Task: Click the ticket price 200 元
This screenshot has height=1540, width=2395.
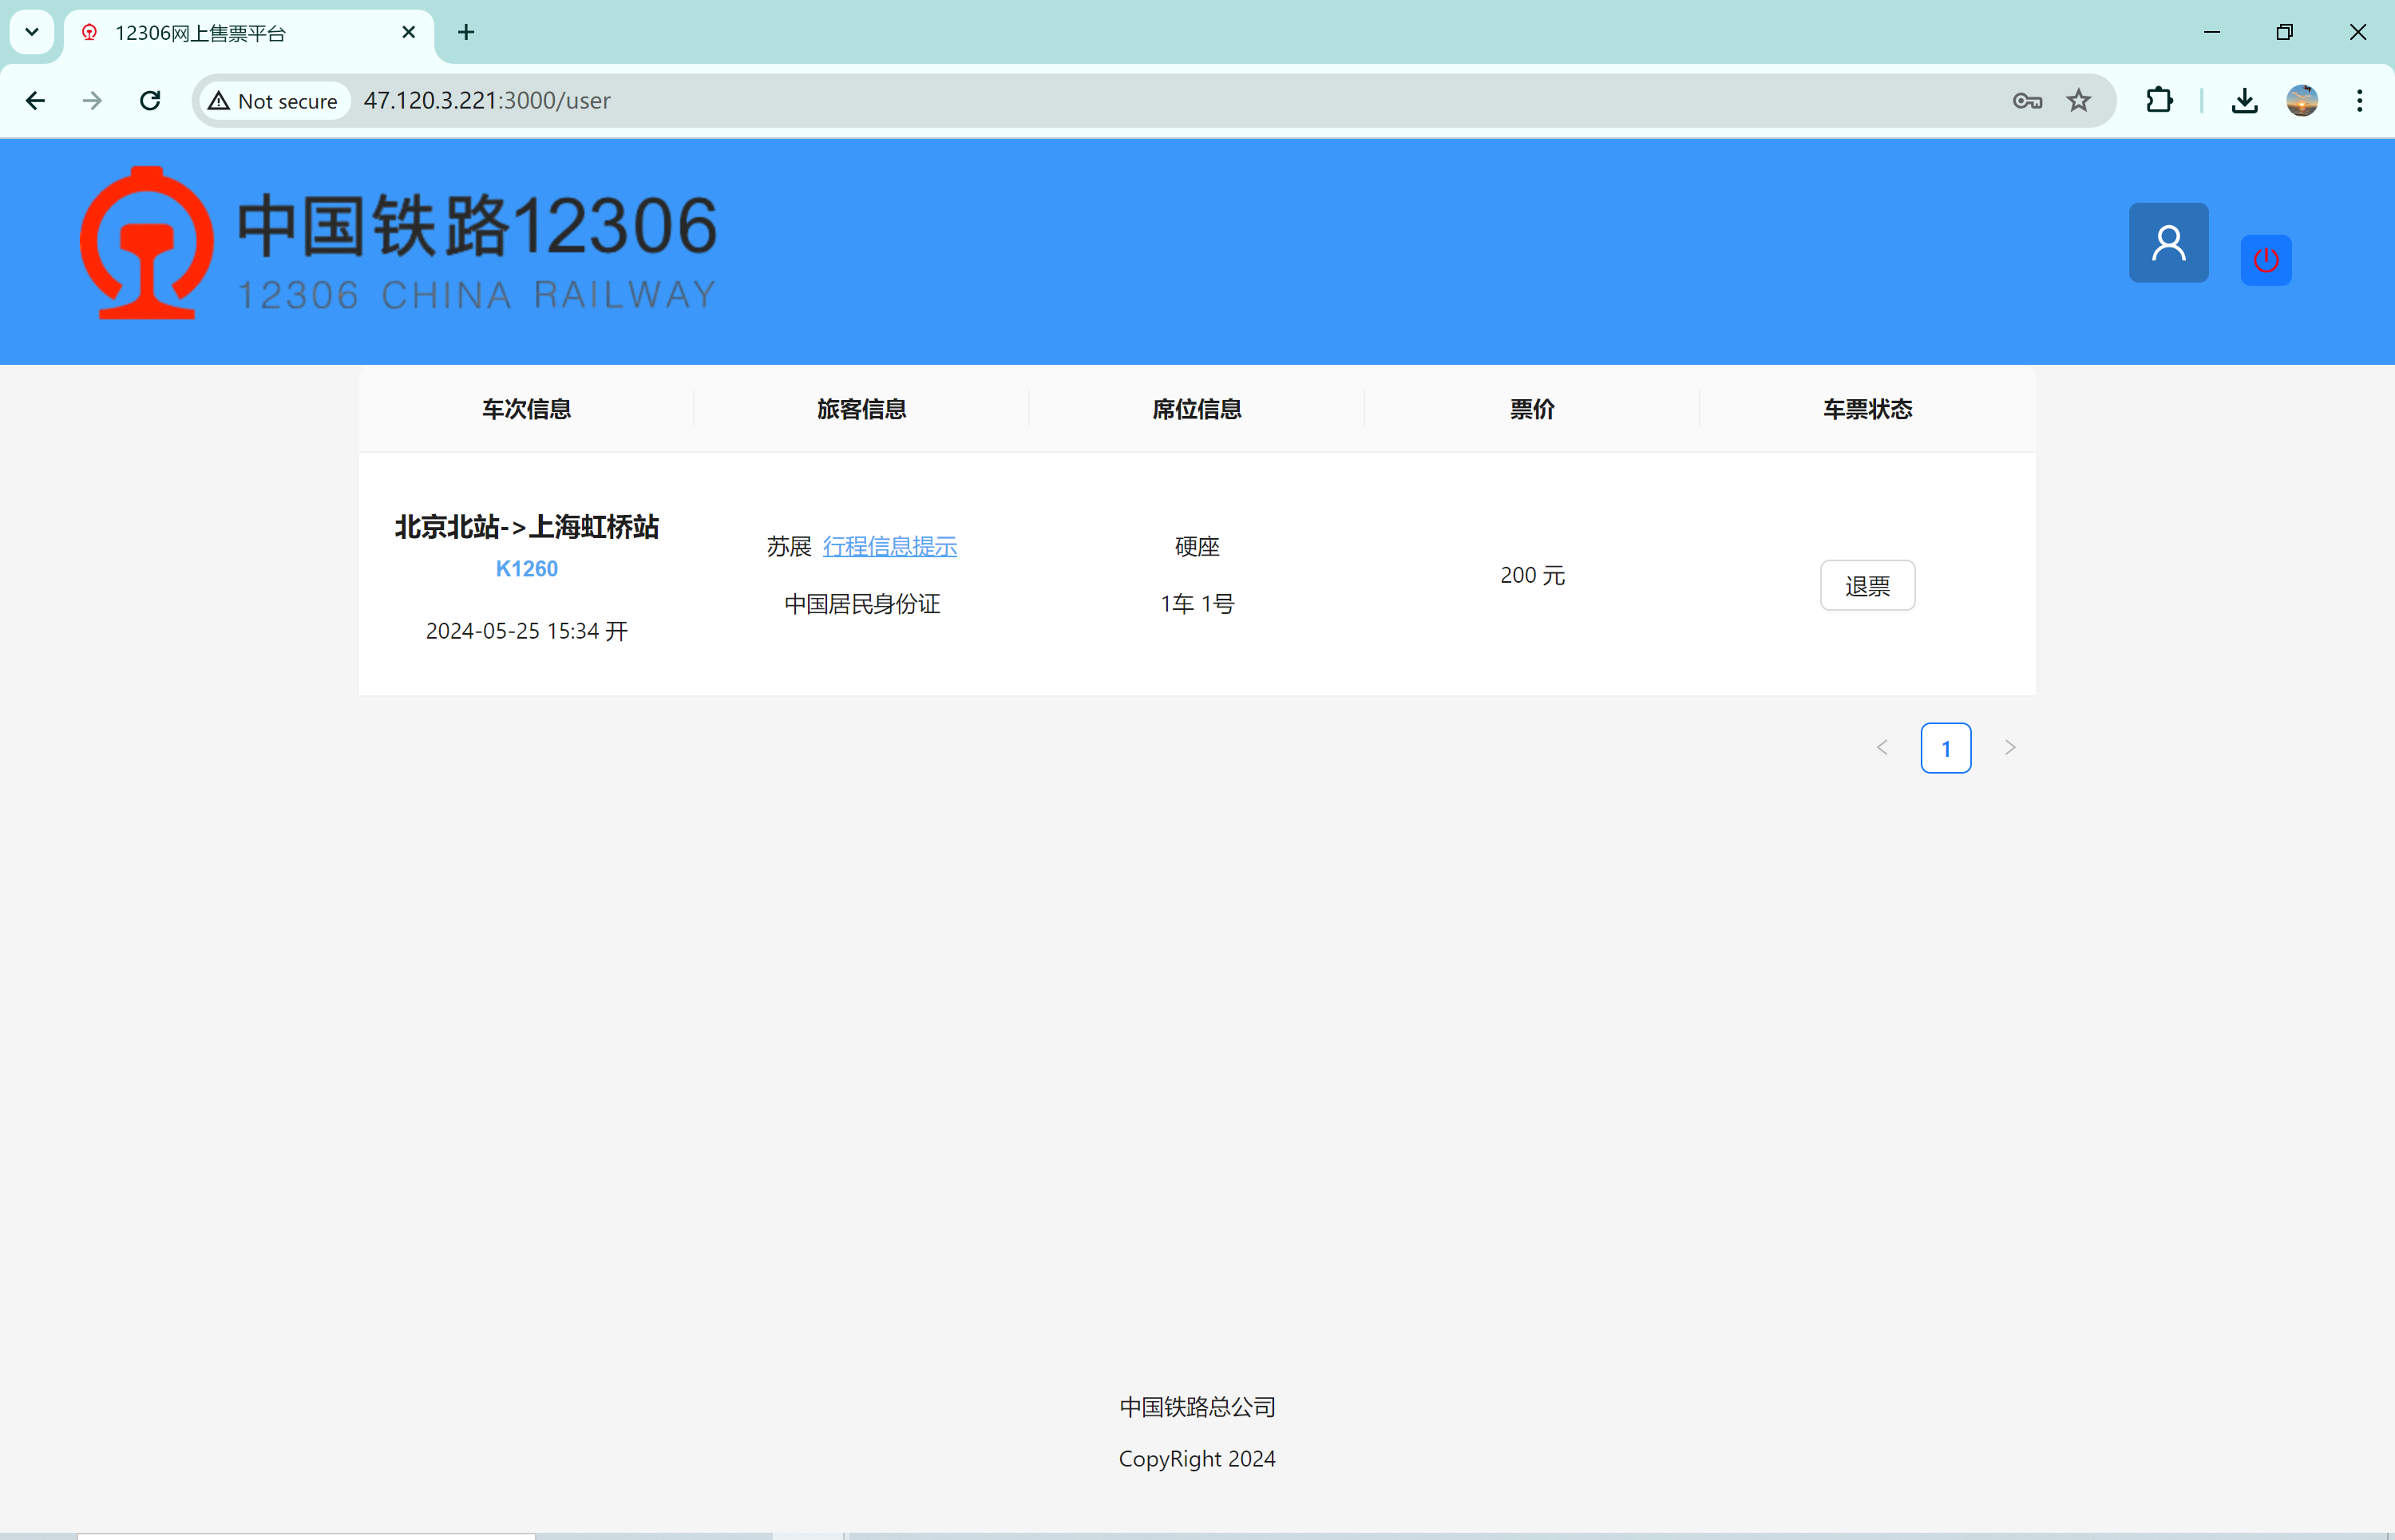Action: (1532, 576)
